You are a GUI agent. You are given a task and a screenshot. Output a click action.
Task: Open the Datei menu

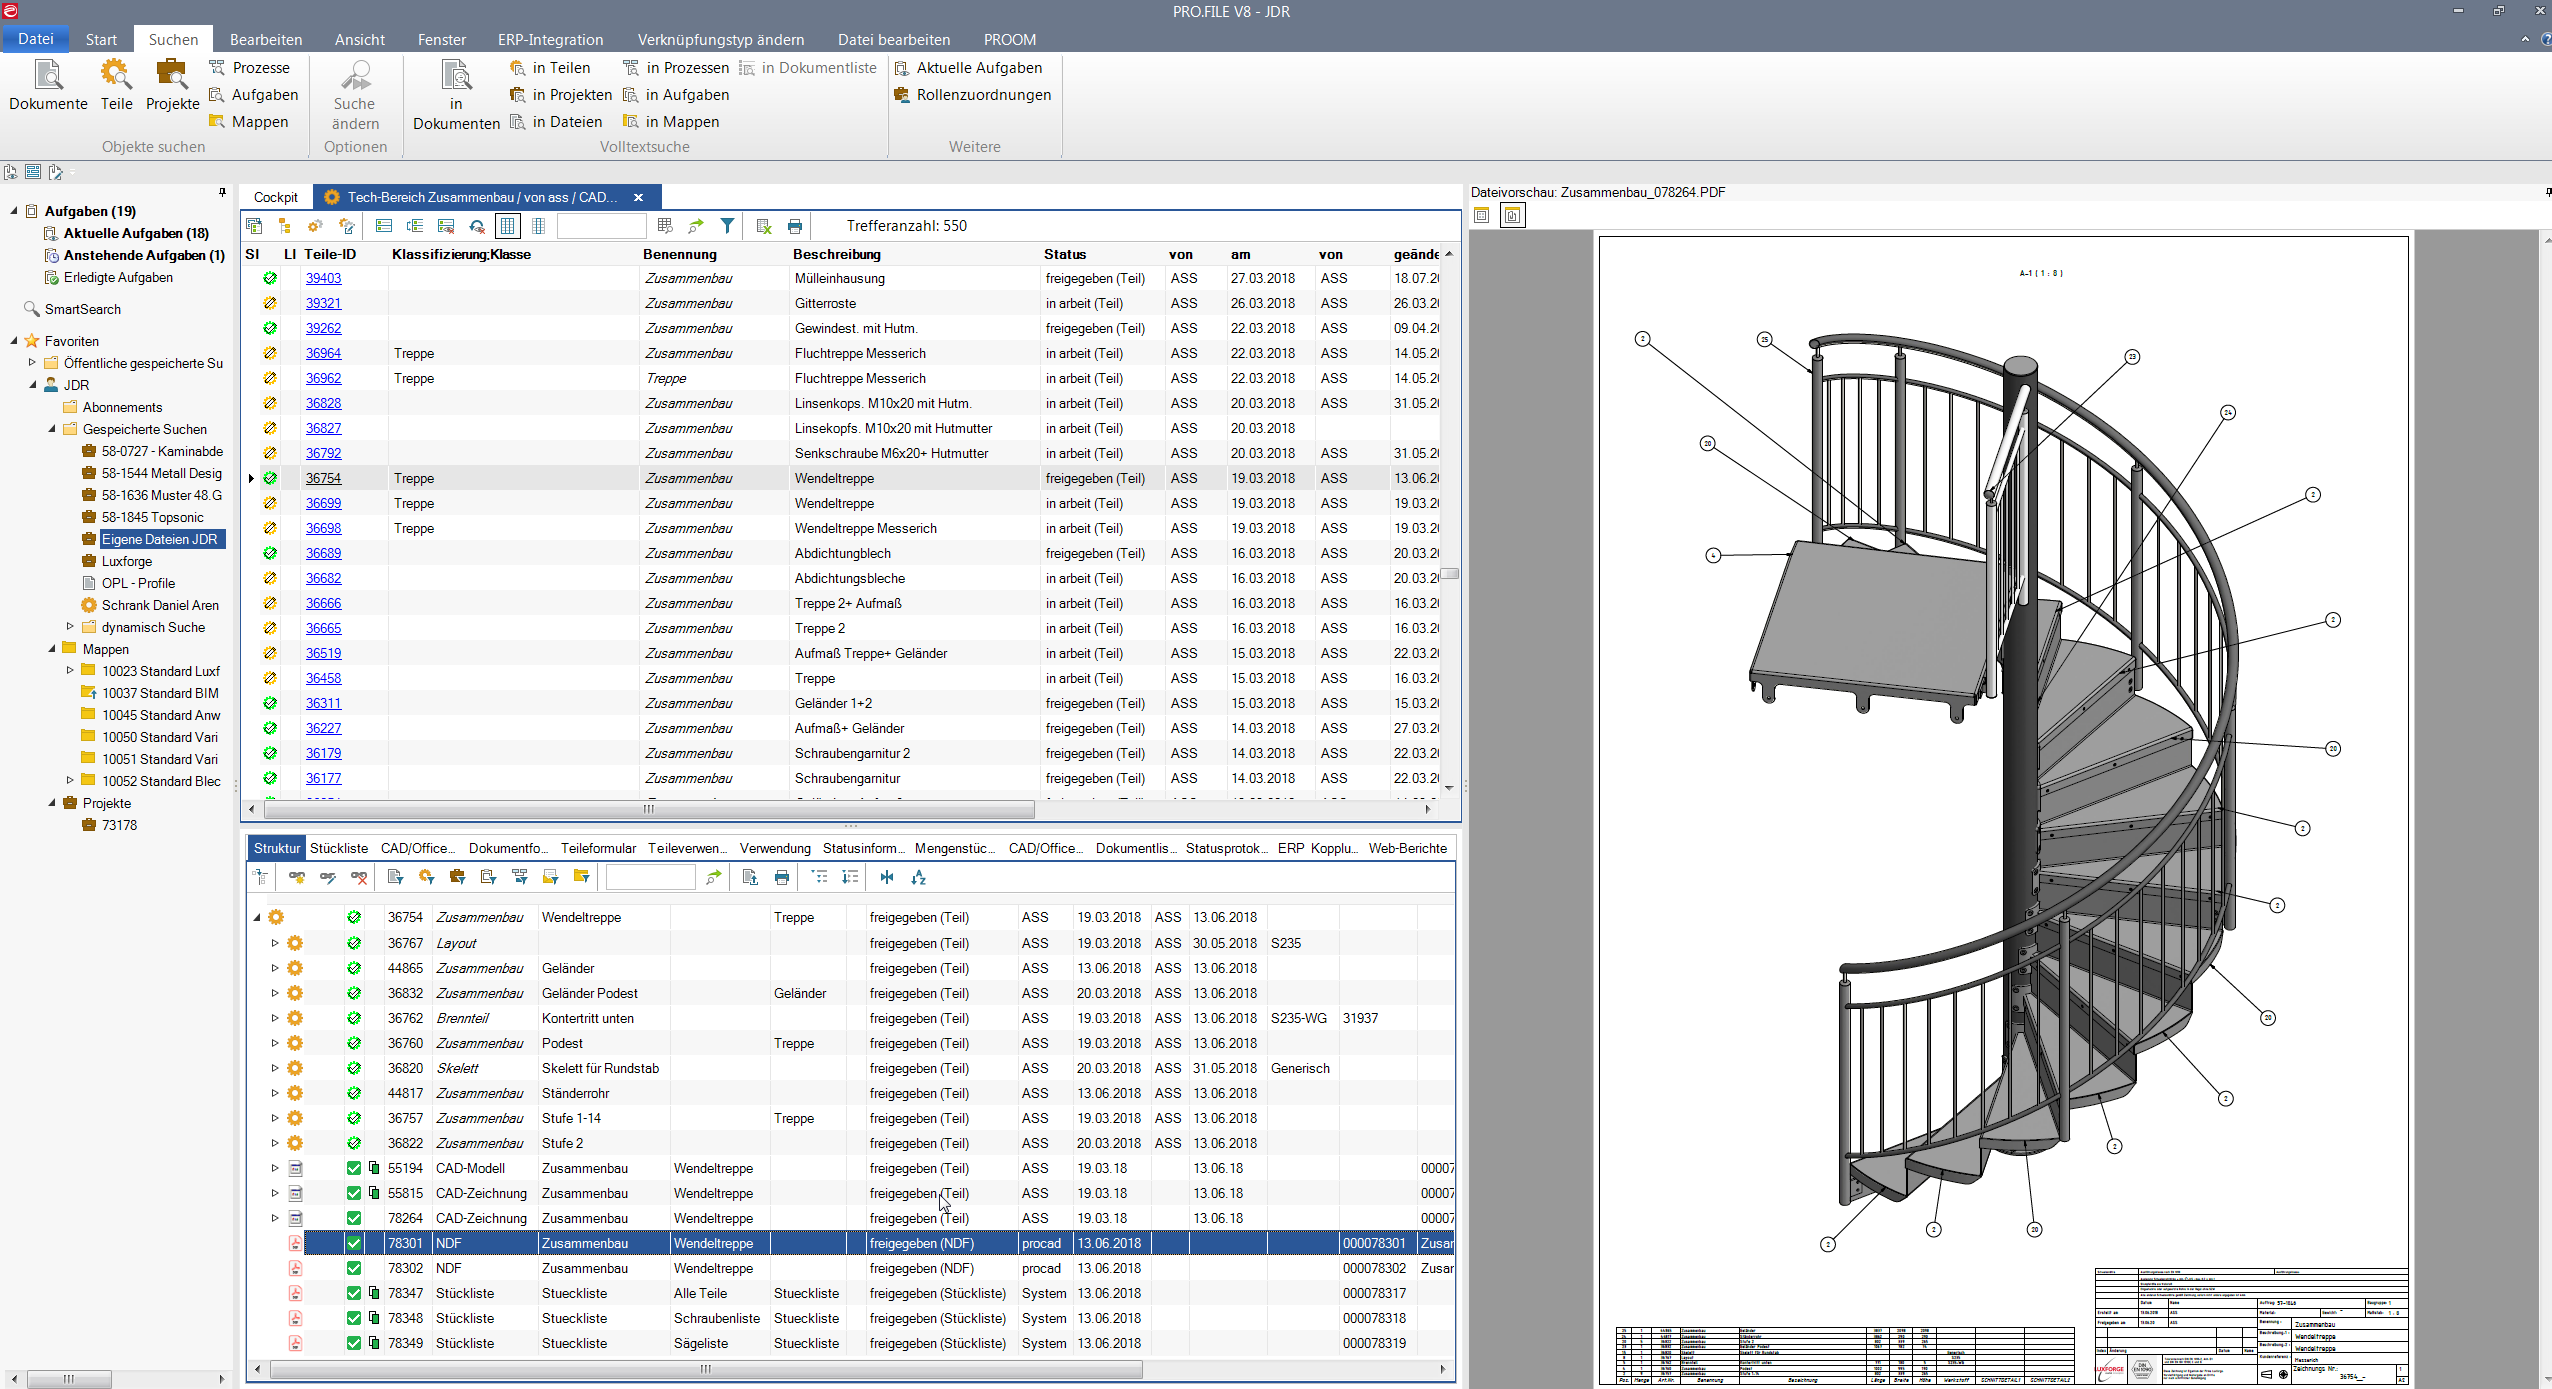[x=36, y=39]
